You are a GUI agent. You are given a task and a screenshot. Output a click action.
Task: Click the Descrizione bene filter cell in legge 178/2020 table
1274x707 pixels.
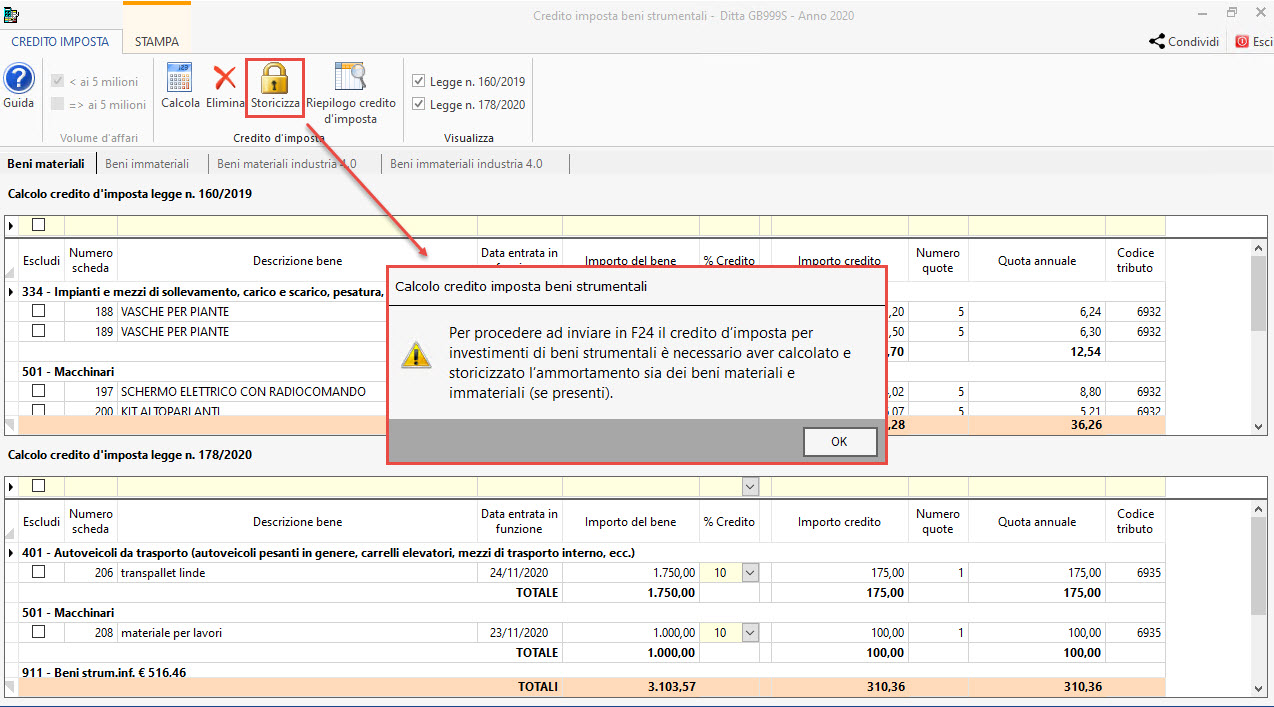(297, 486)
